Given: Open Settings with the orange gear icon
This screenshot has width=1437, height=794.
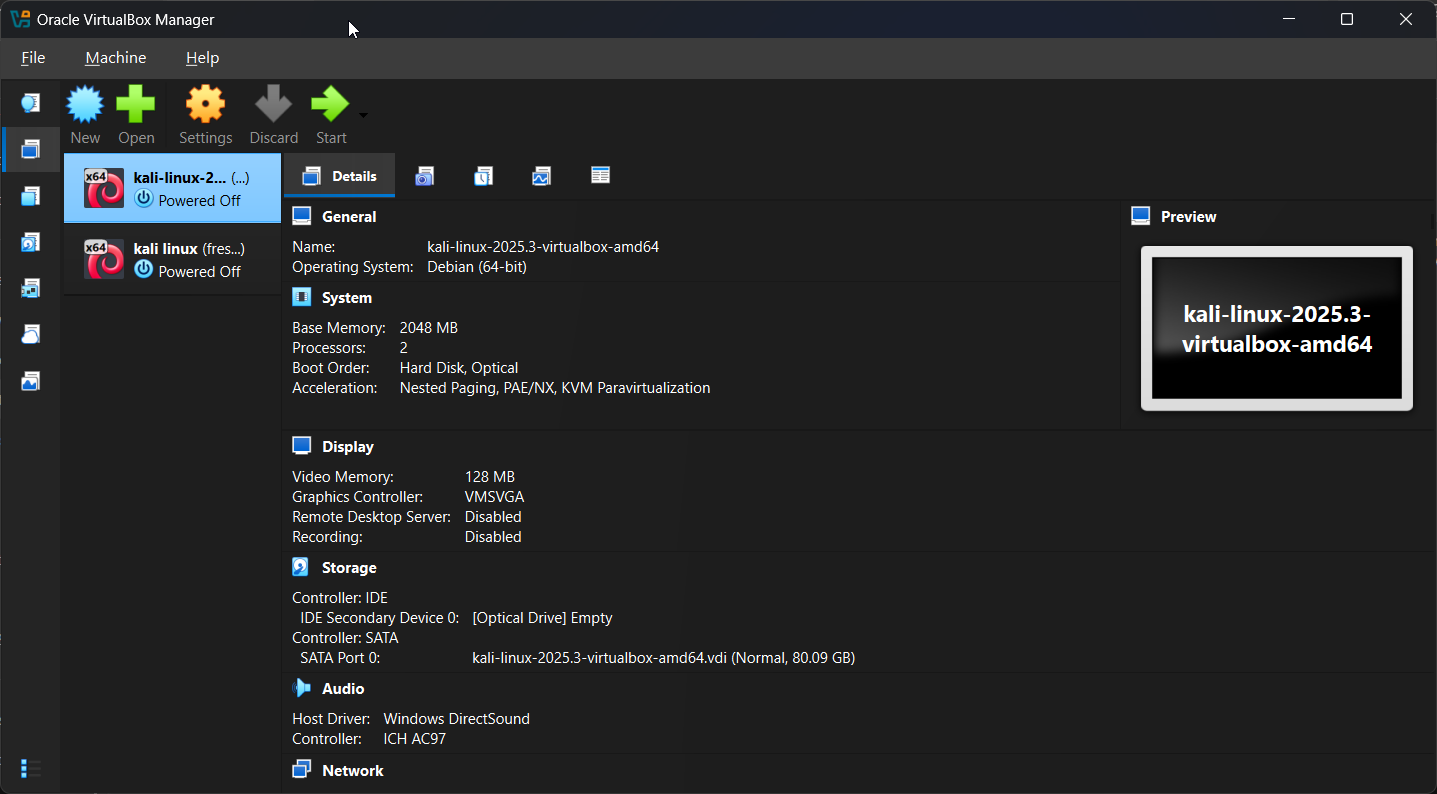Looking at the screenshot, I should 205,105.
